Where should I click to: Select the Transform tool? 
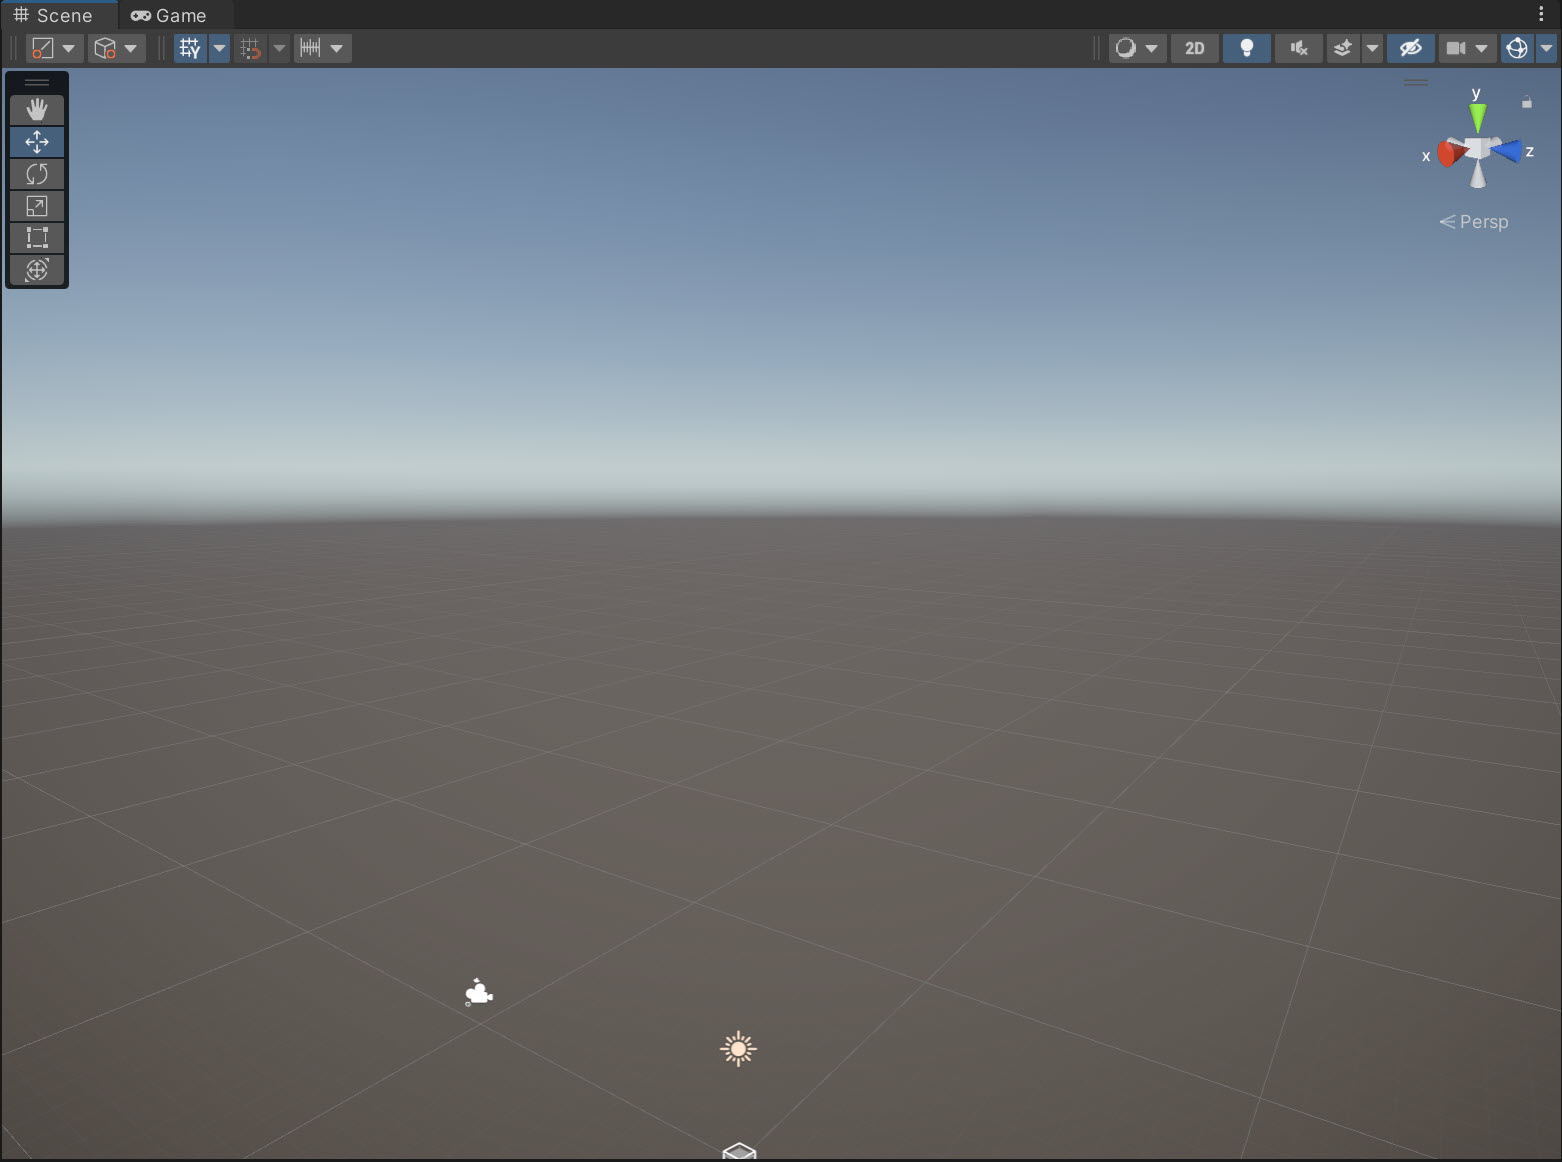coord(37,270)
